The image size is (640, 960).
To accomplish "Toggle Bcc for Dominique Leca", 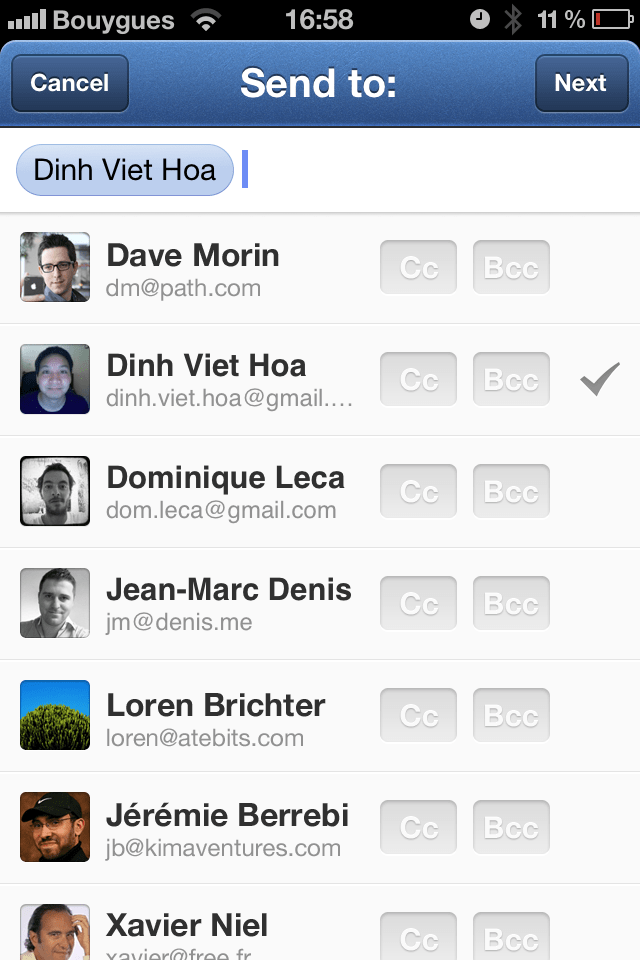I will (511, 491).
